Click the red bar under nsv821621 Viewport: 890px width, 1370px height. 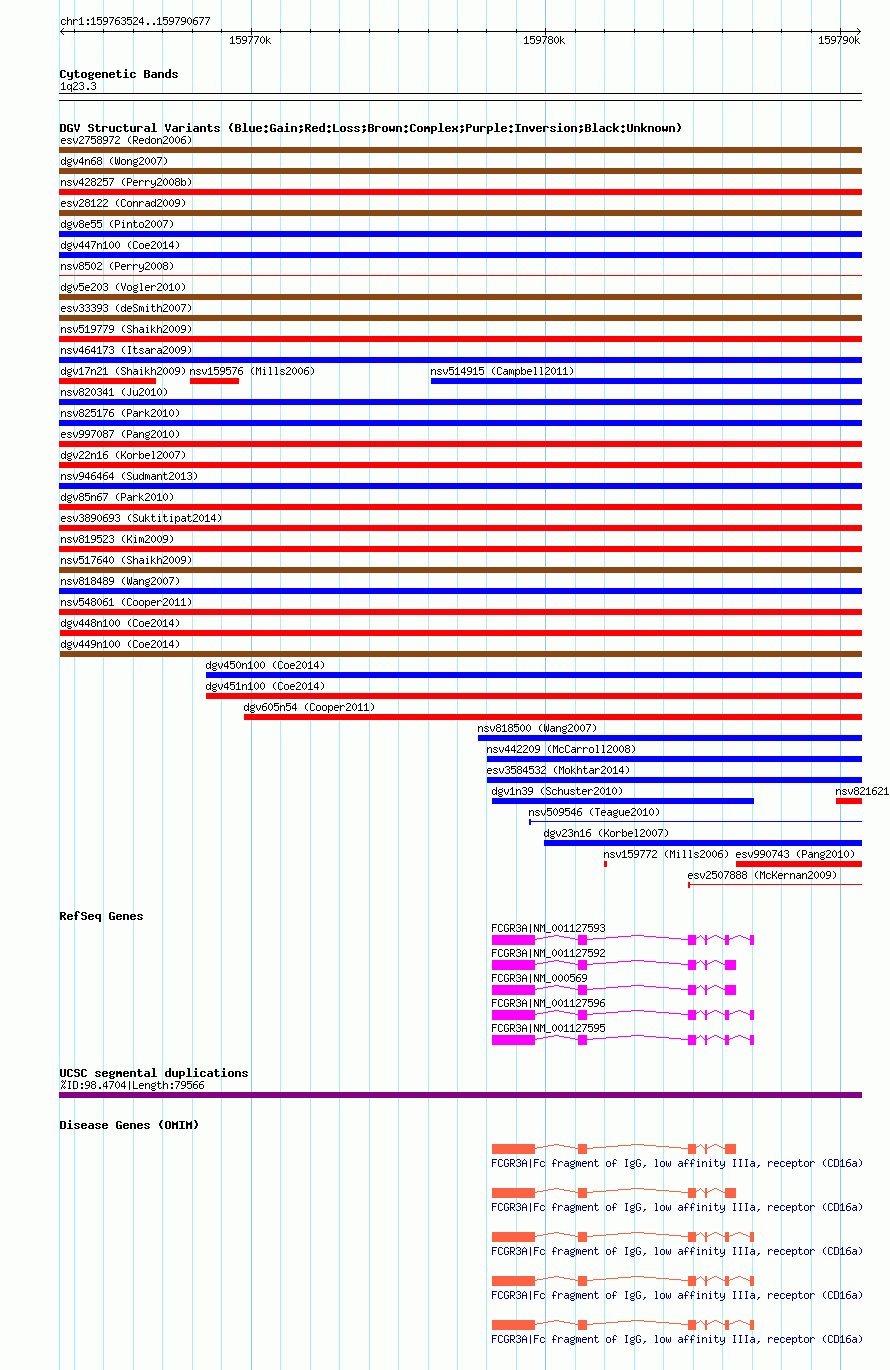849,800
